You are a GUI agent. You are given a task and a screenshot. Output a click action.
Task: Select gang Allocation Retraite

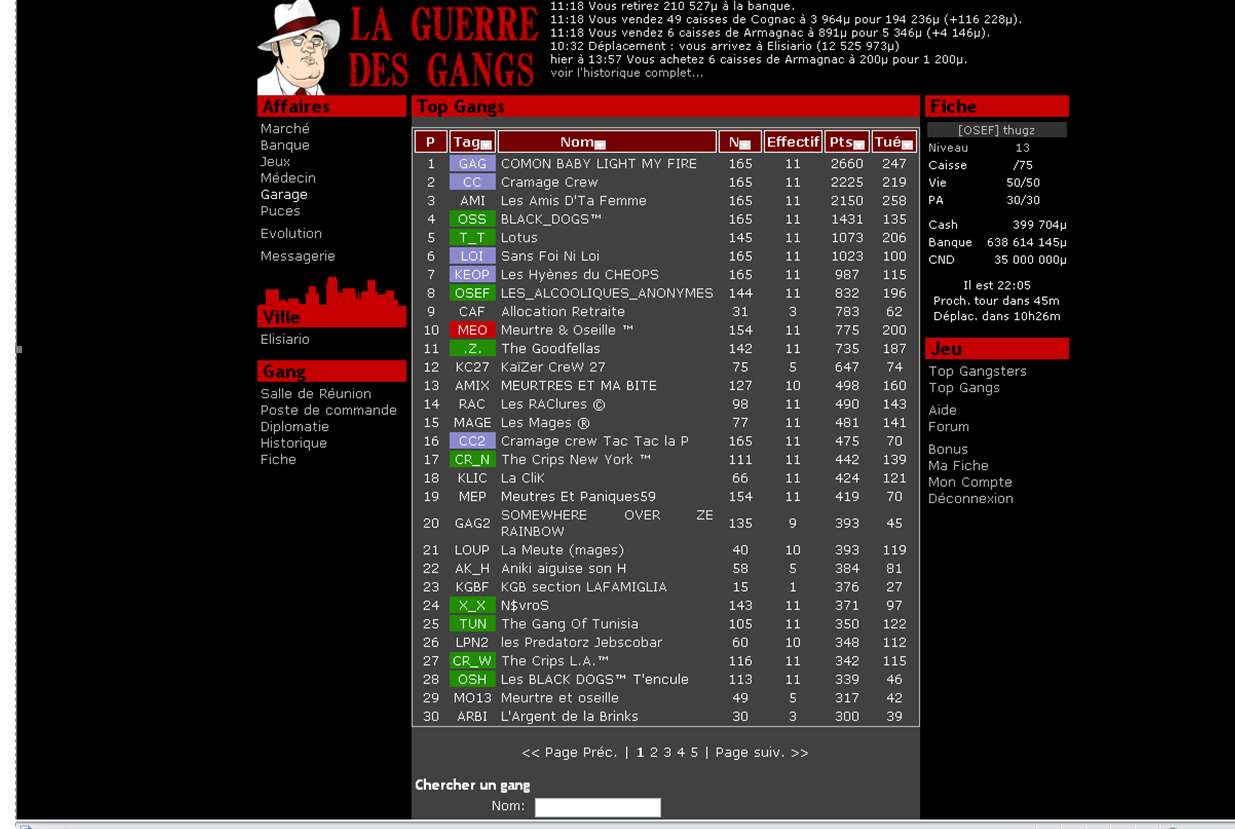[x=563, y=312]
